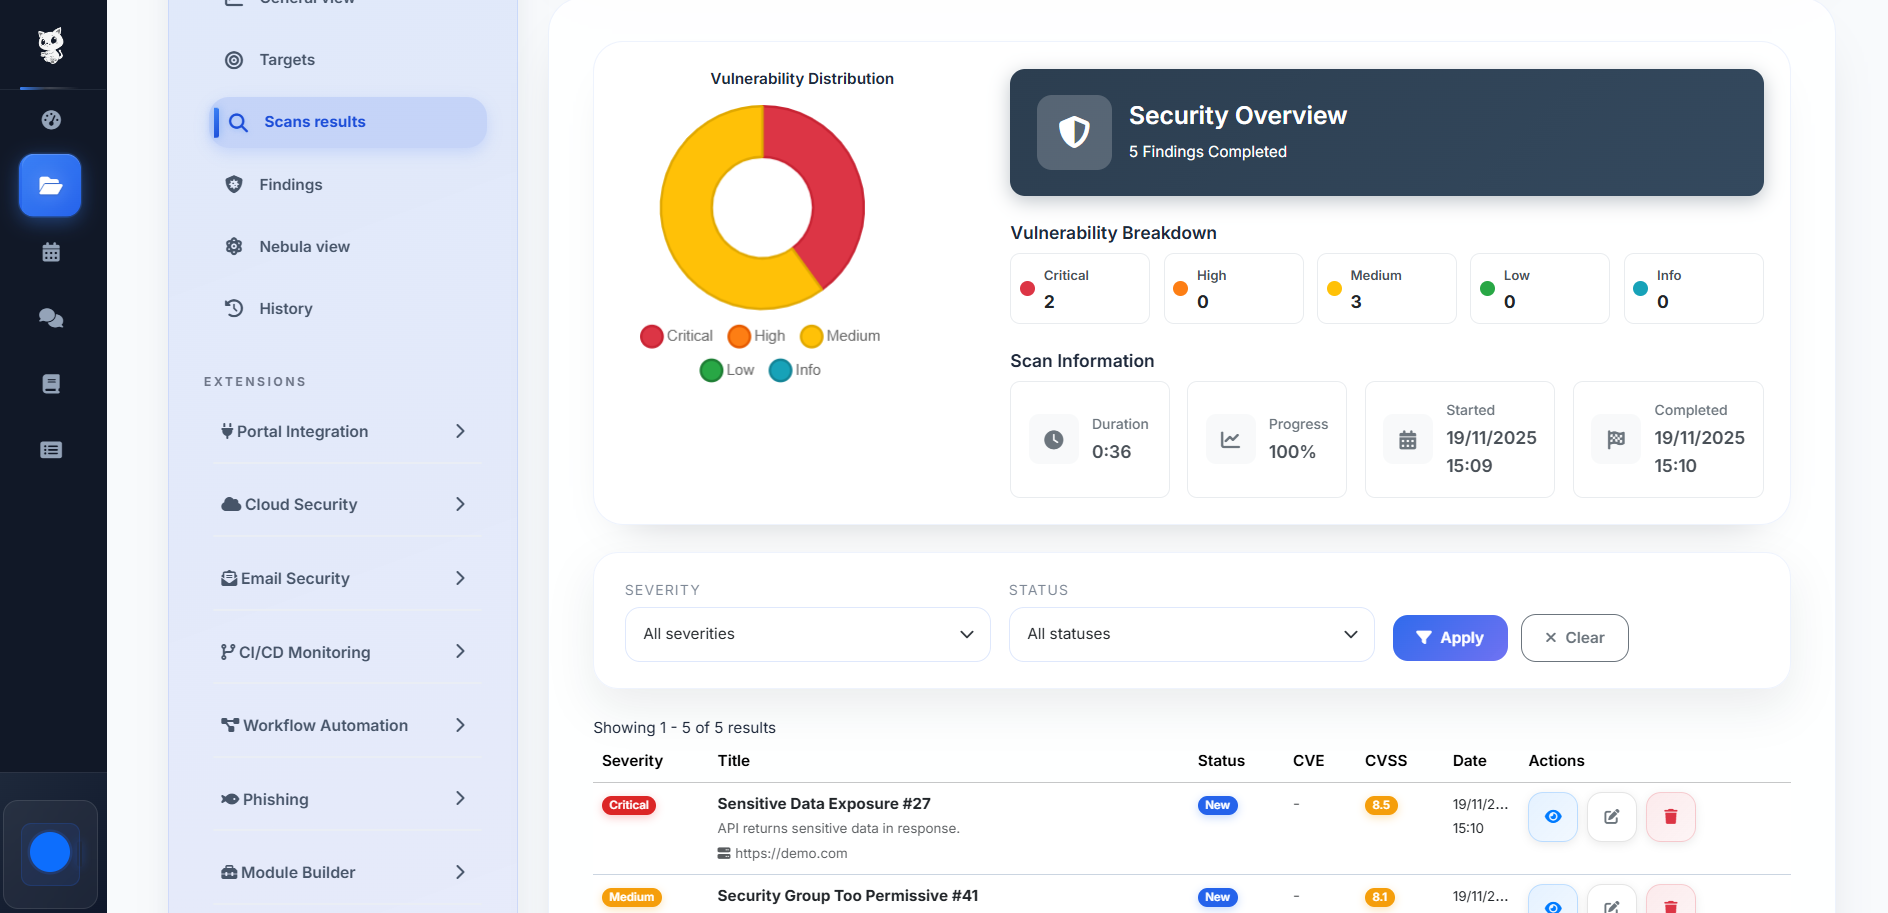Toggle the eye icon on Security Group Too Permissive #41
The height and width of the screenshot is (913, 1888).
[x=1552, y=905]
